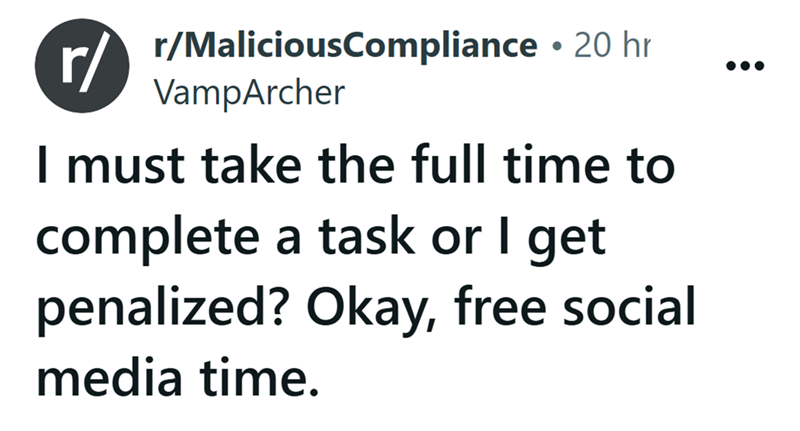Click the bullet separator before "20 hr"

pyautogui.click(x=559, y=46)
